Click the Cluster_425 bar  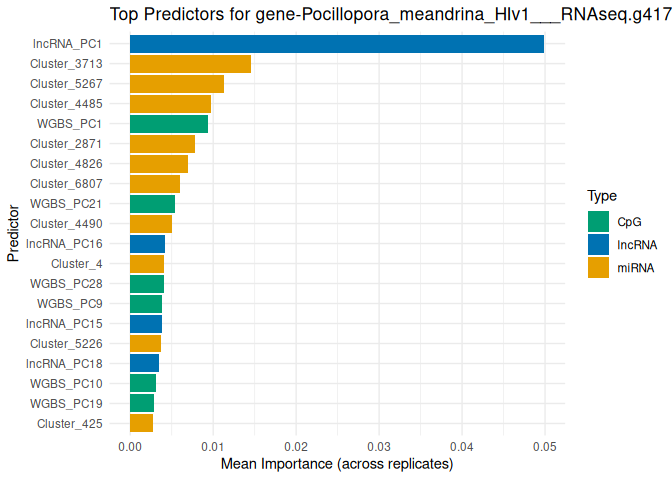[x=141, y=423]
